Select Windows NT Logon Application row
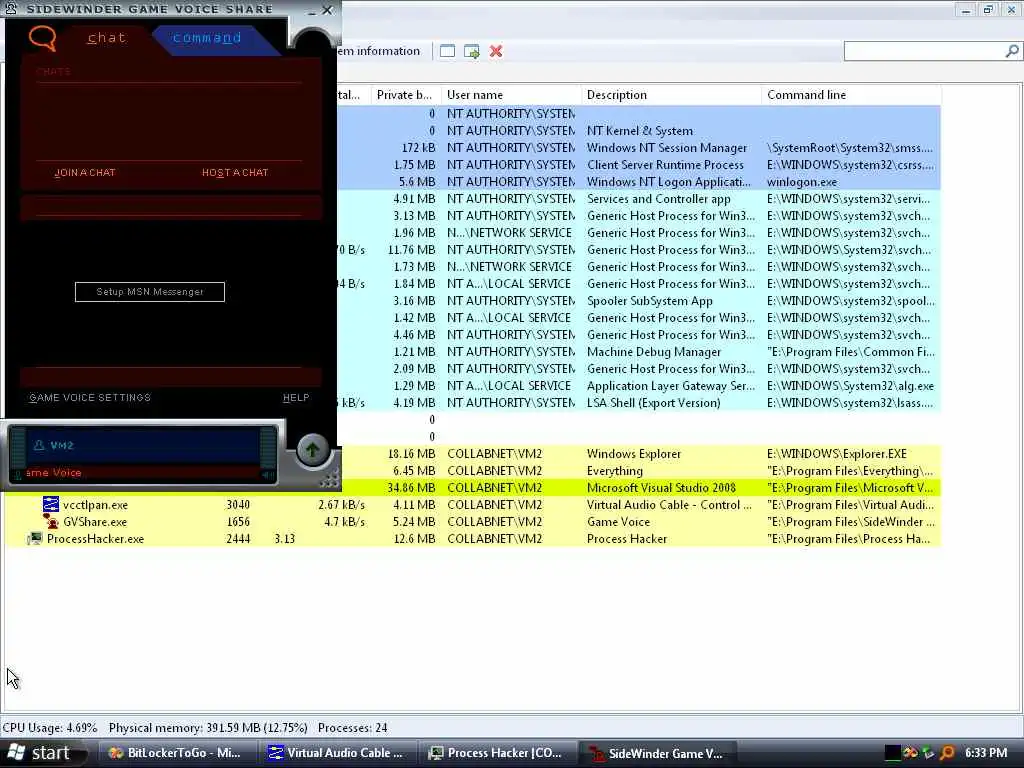Image resolution: width=1024 pixels, height=768 pixels. [639, 182]
